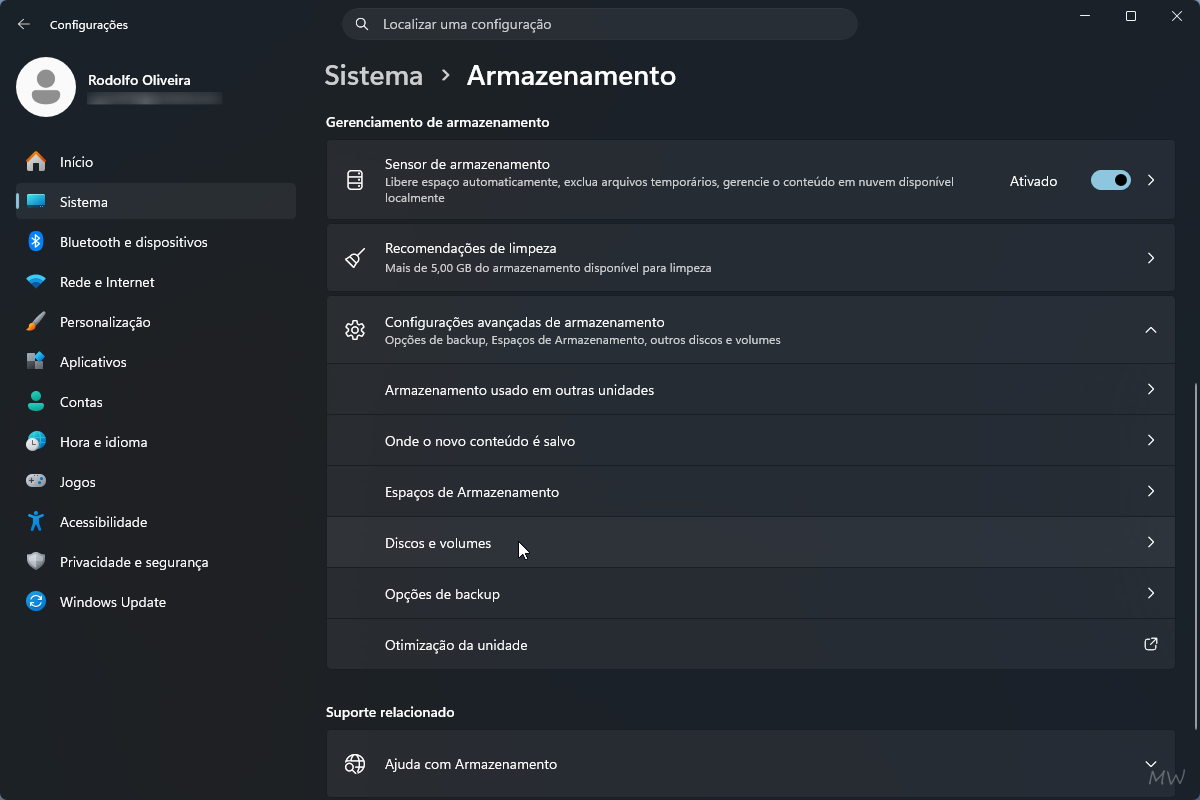Screen dimensions: 1200x800
Task: Open Onde o novo conteúdo é salvo chevron
Action: point(1151,440)
